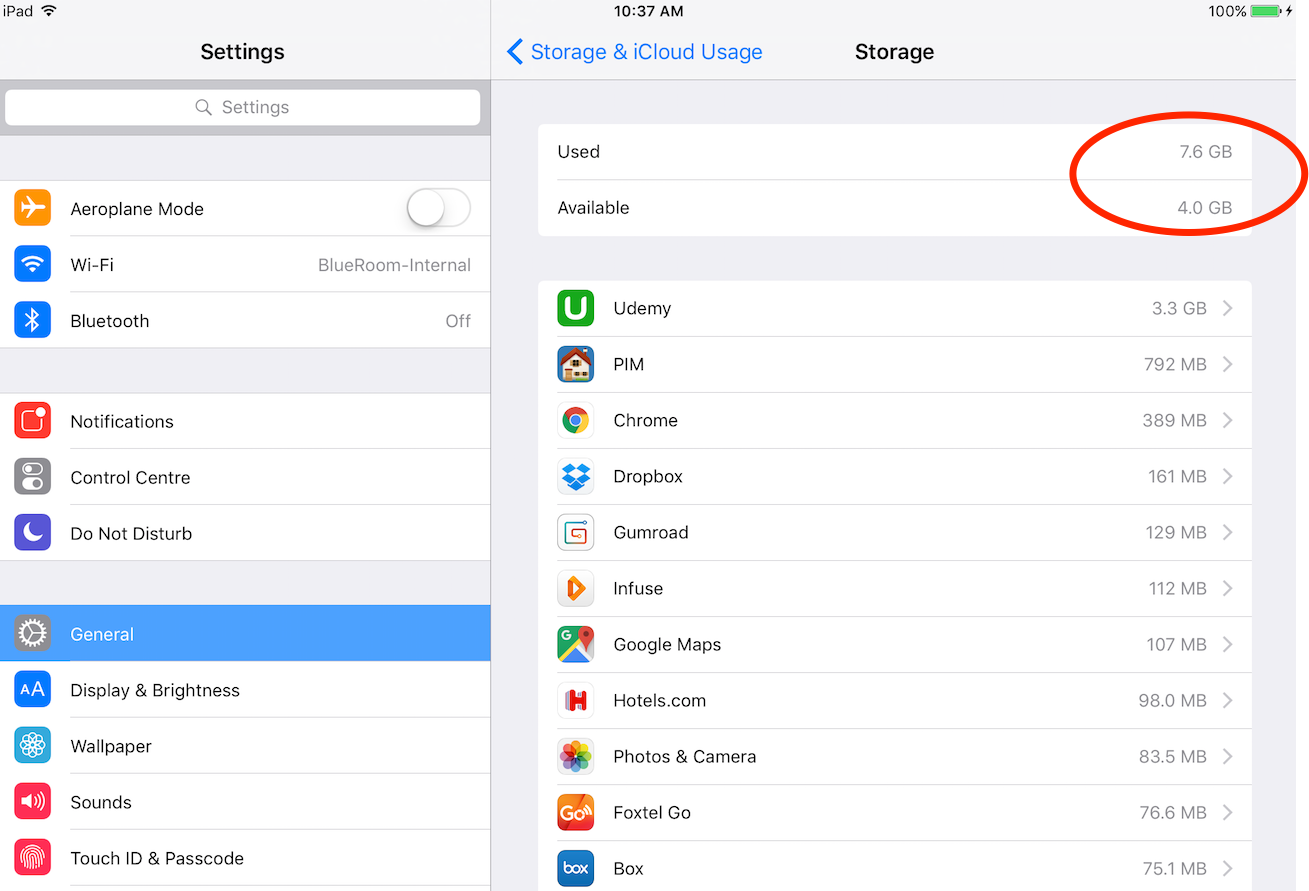Tap the Available 4.0 GB value
The height and width of the screenshot is (891, 1309).
(x=1205, y=208)
